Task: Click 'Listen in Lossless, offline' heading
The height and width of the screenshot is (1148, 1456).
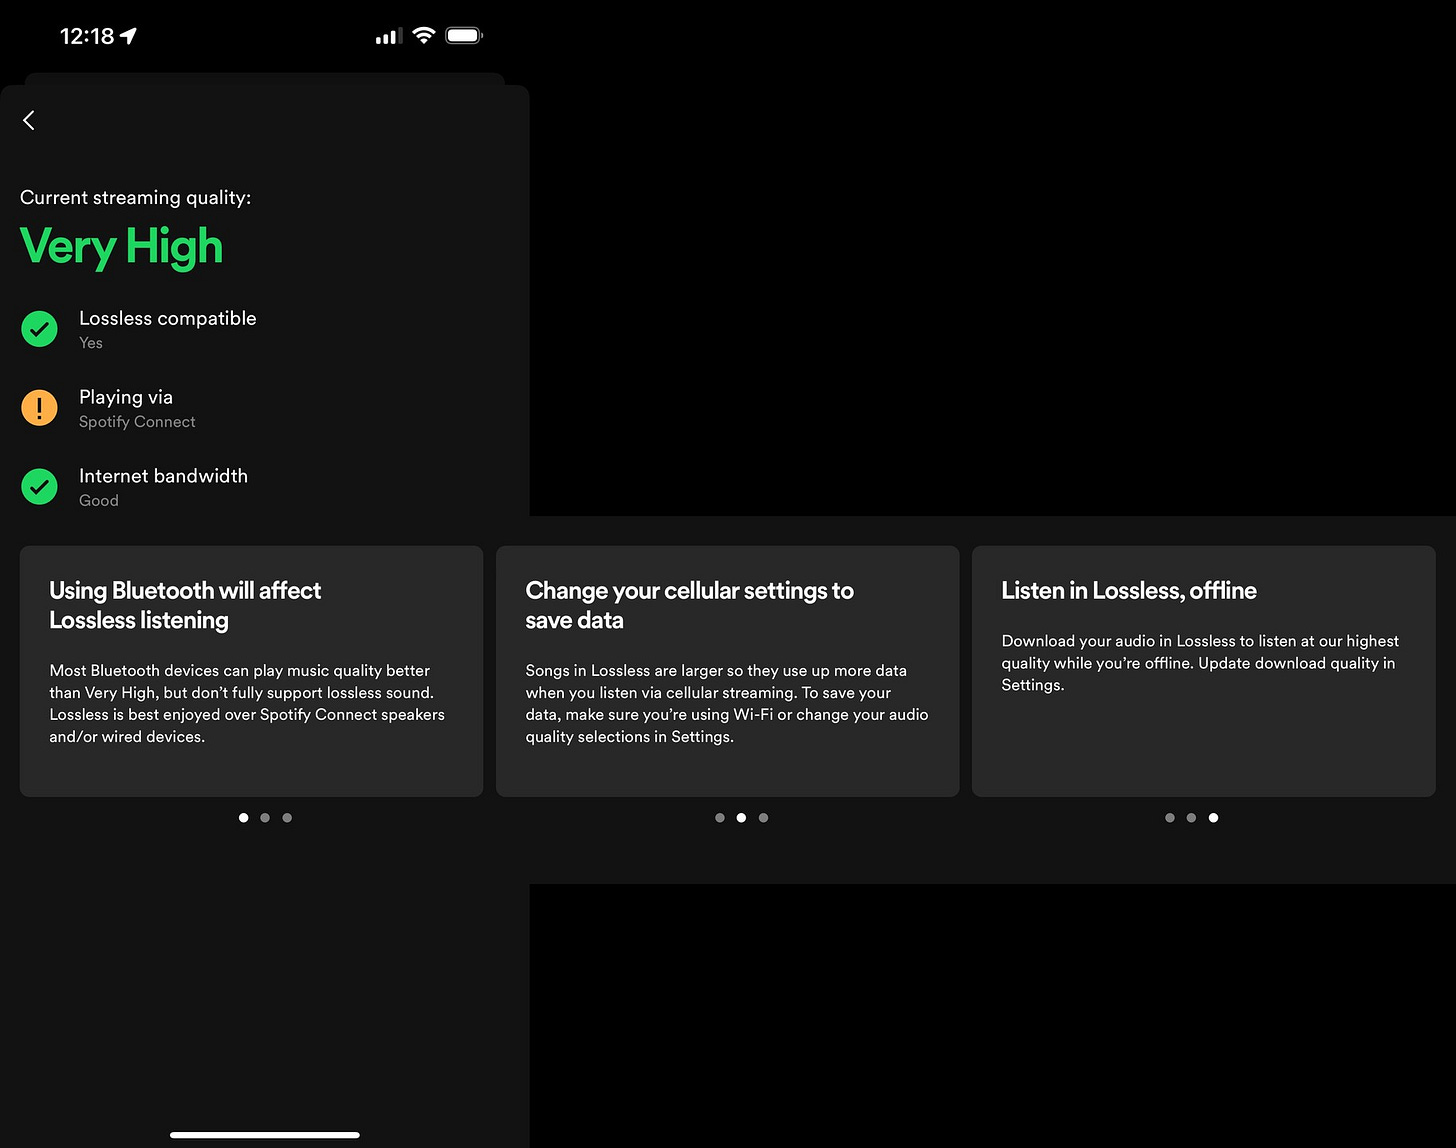Action: (1129, 591)
